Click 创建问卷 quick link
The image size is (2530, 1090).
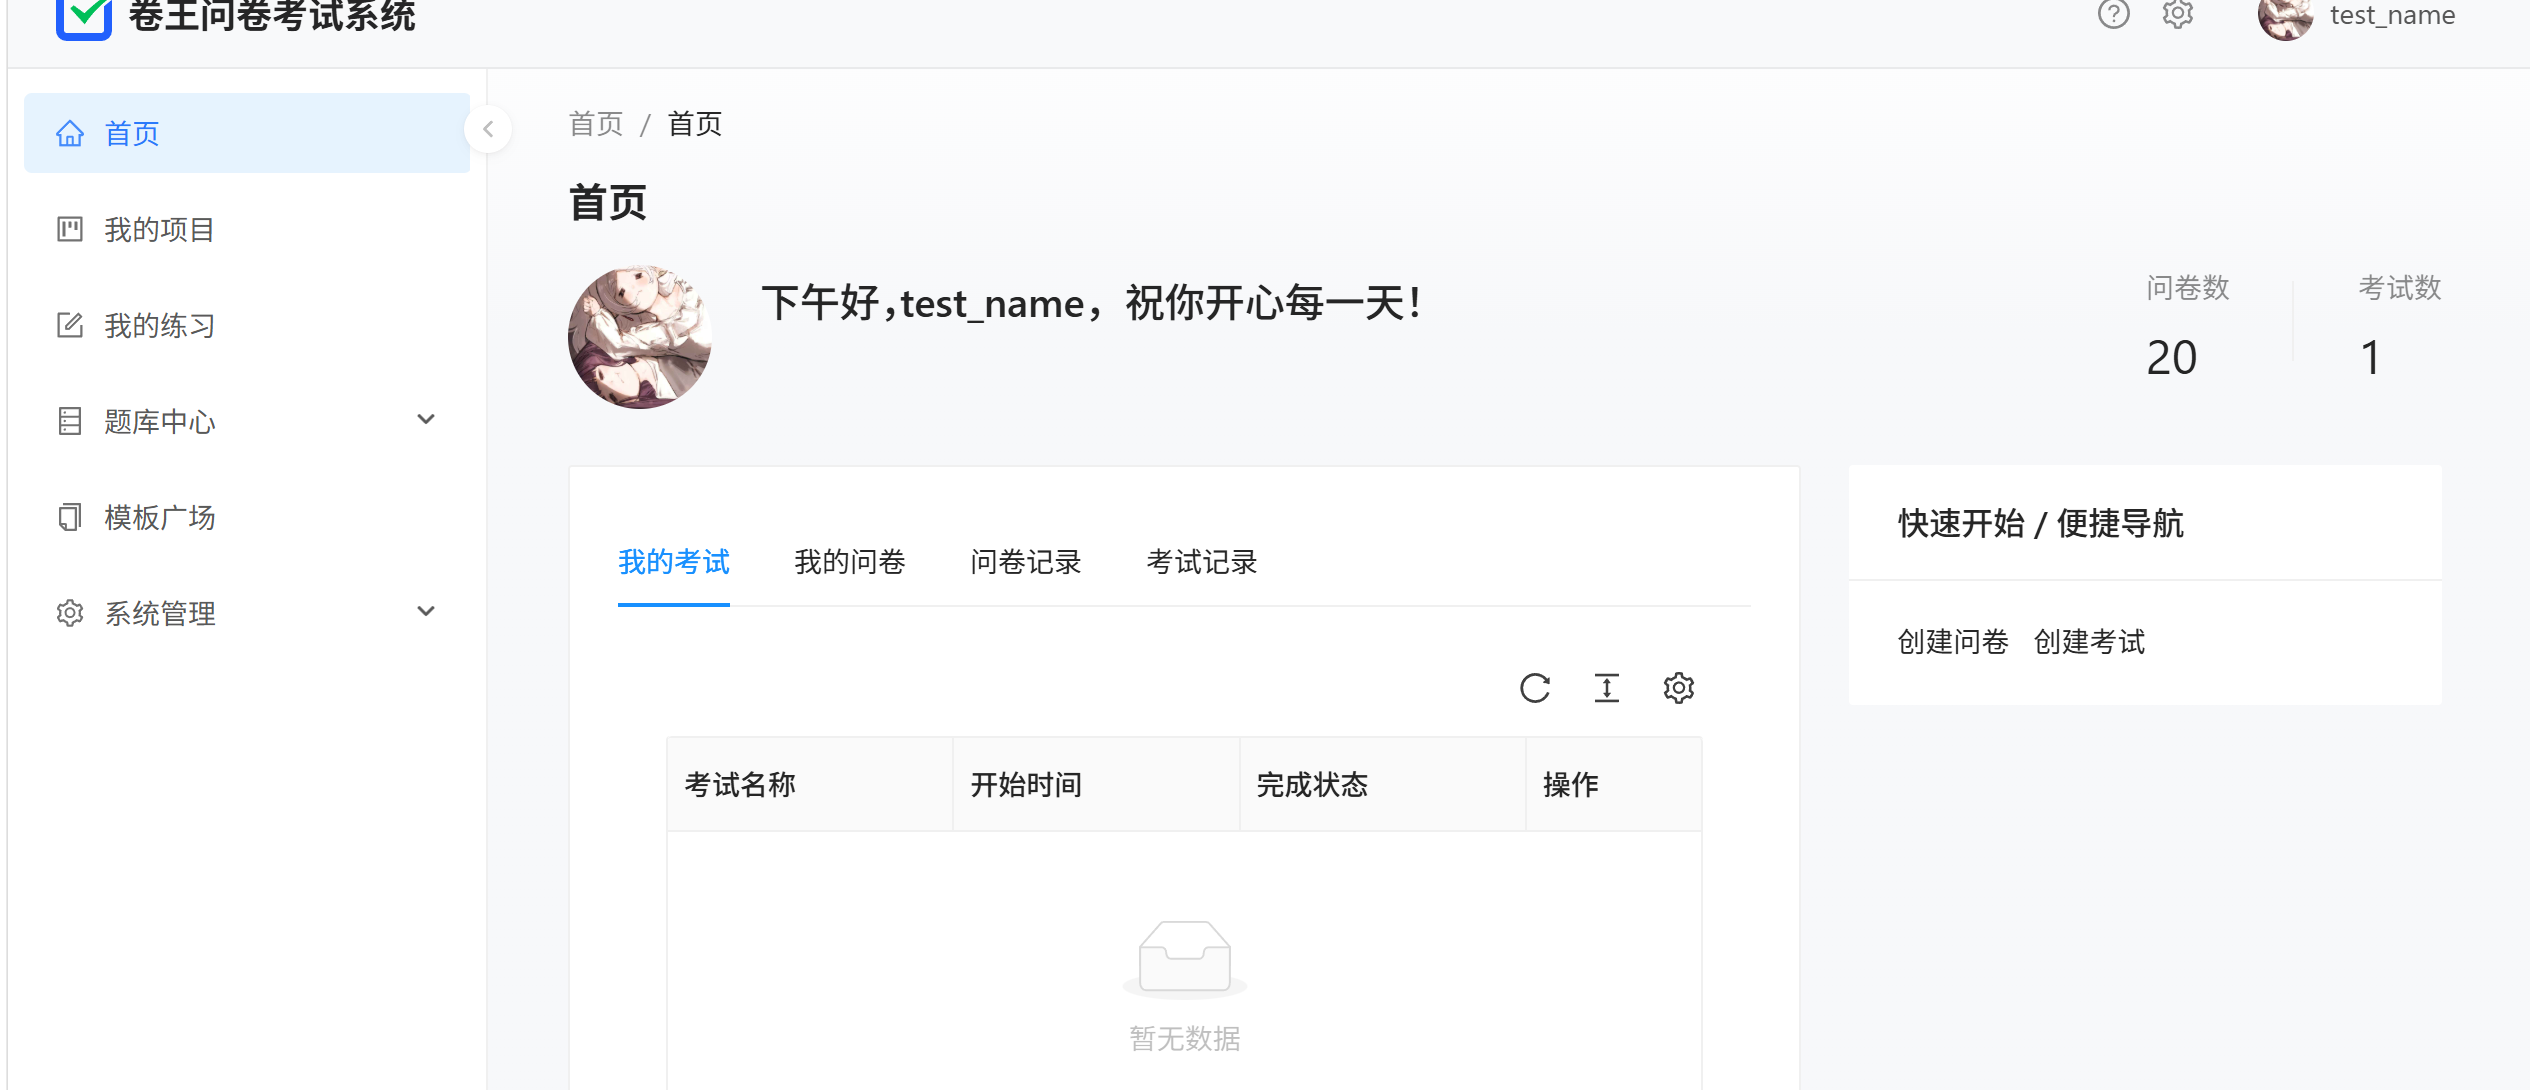1952,642
